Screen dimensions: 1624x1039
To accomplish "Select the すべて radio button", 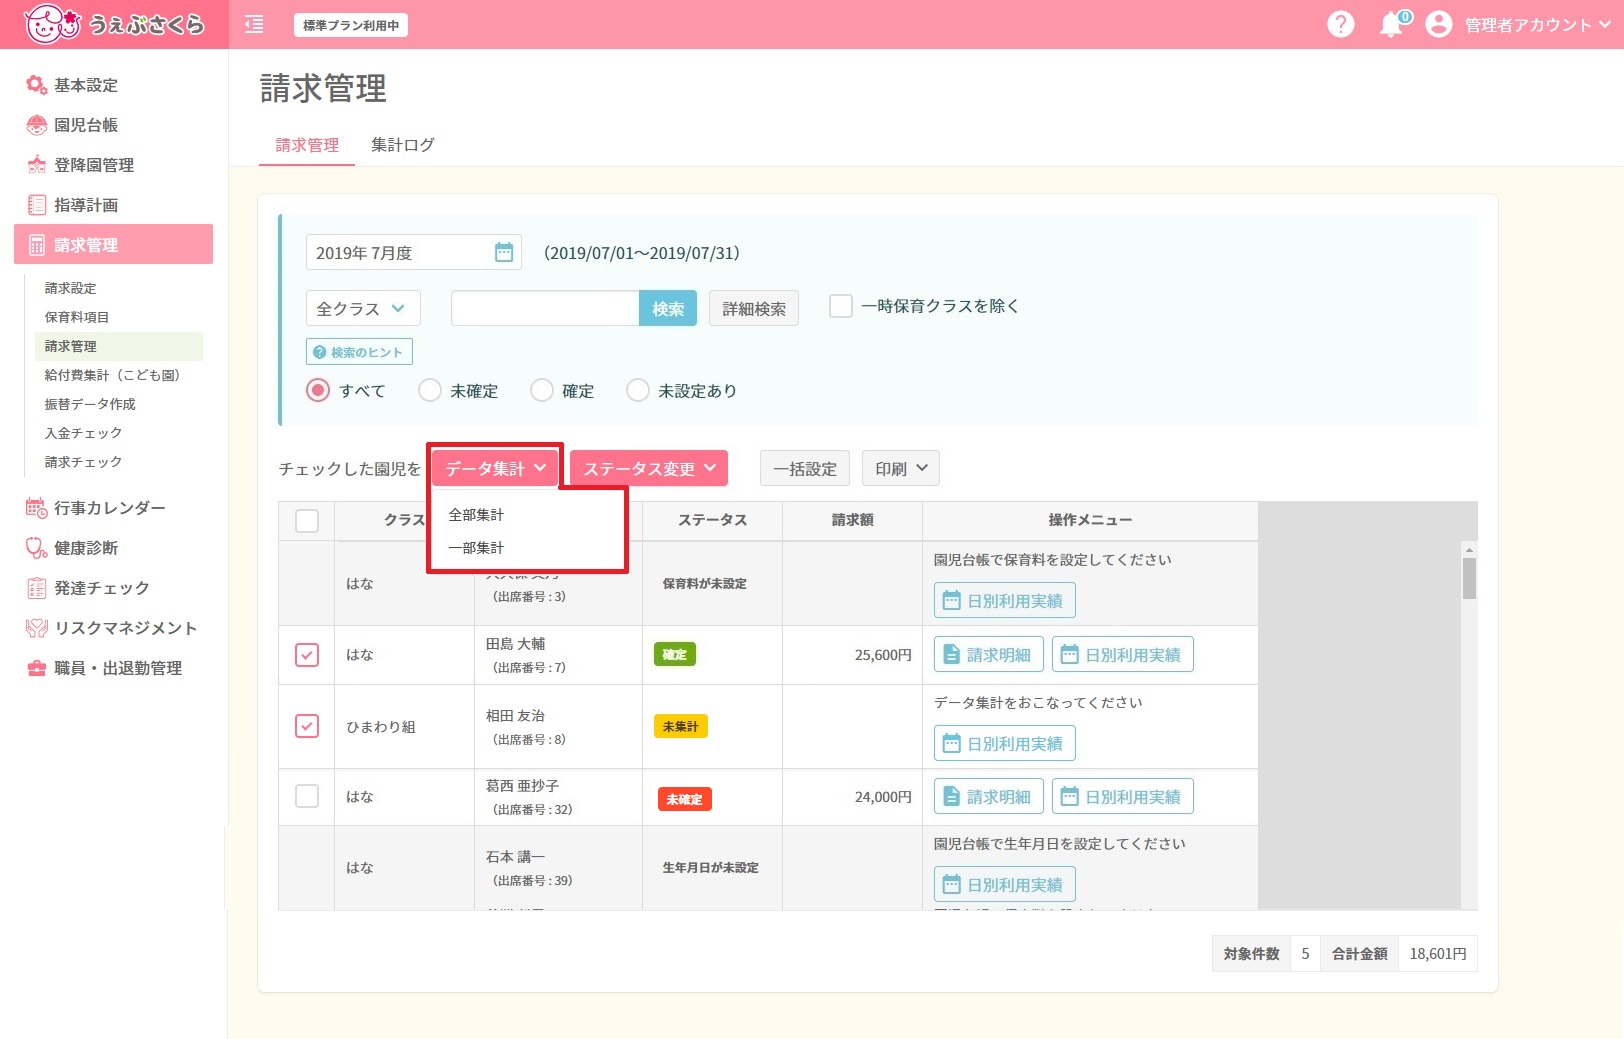I will point(318,390).
